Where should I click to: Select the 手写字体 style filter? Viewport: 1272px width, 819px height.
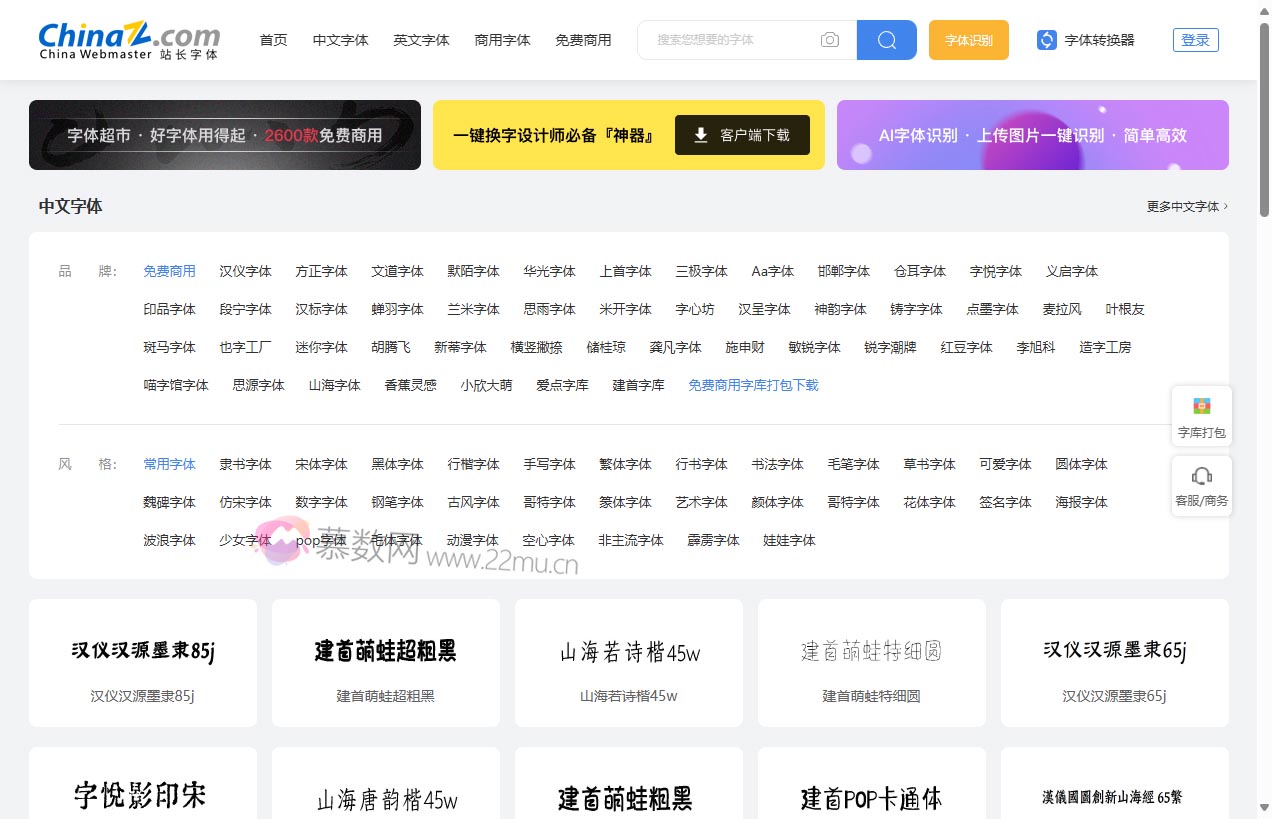click(x=549, y=464)
